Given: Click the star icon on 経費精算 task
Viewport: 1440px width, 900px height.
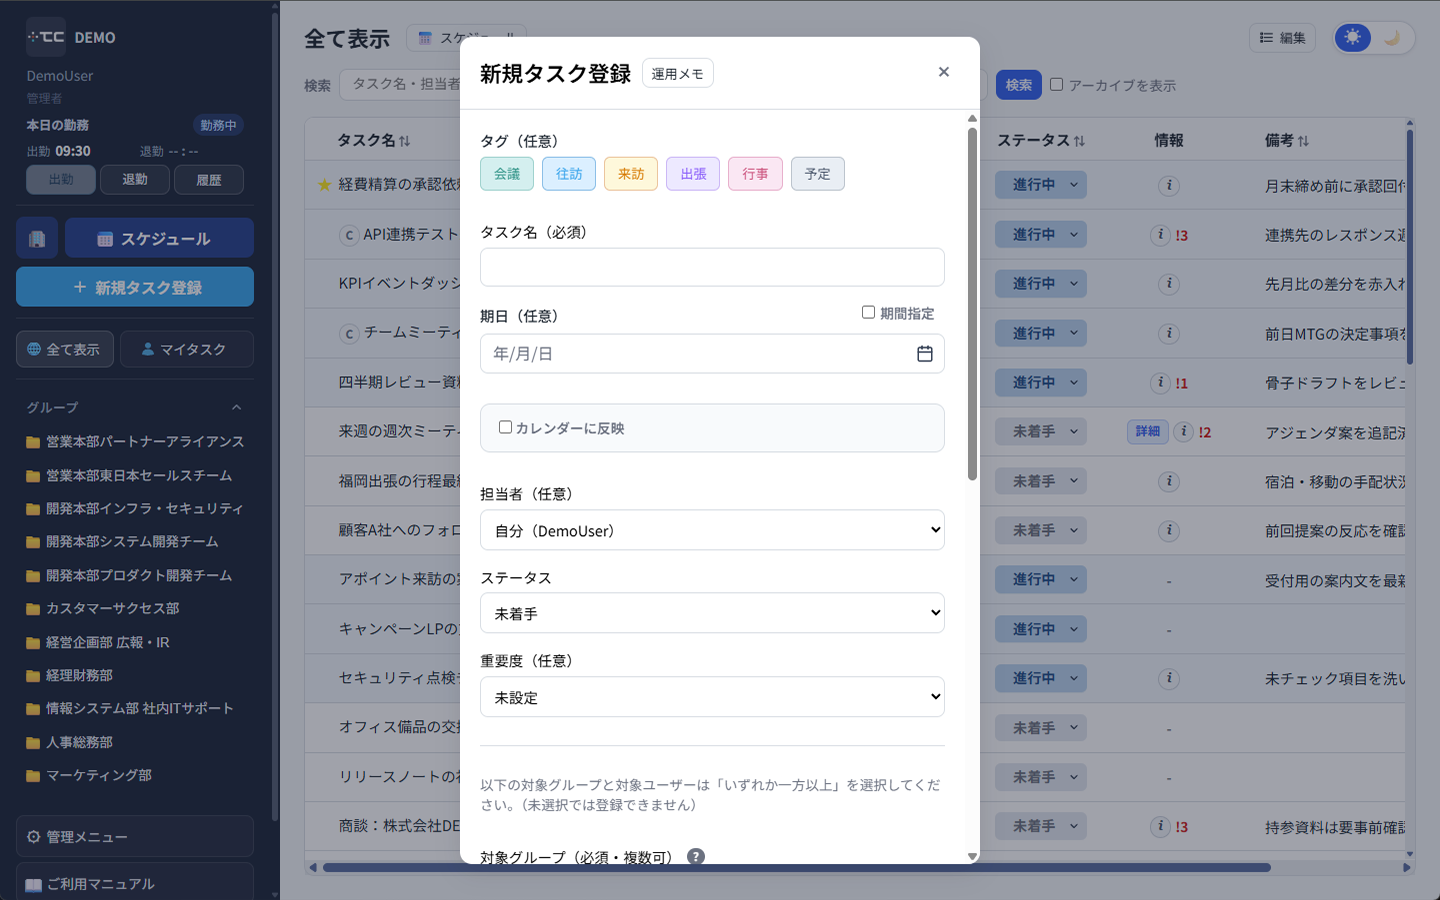Looking at the screenshot, I should 324,184.
